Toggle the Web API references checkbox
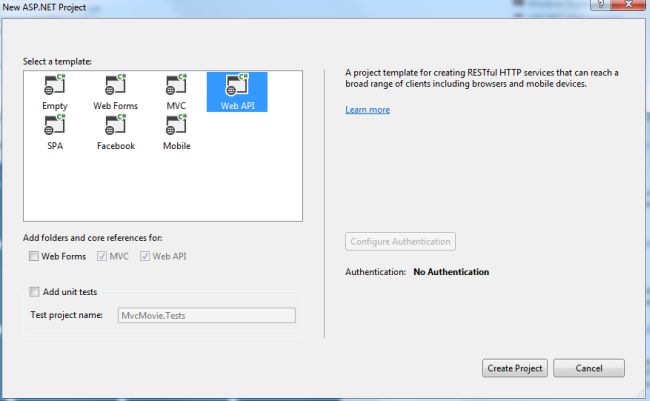Screen dimensions: 650x401 [145, 256]
